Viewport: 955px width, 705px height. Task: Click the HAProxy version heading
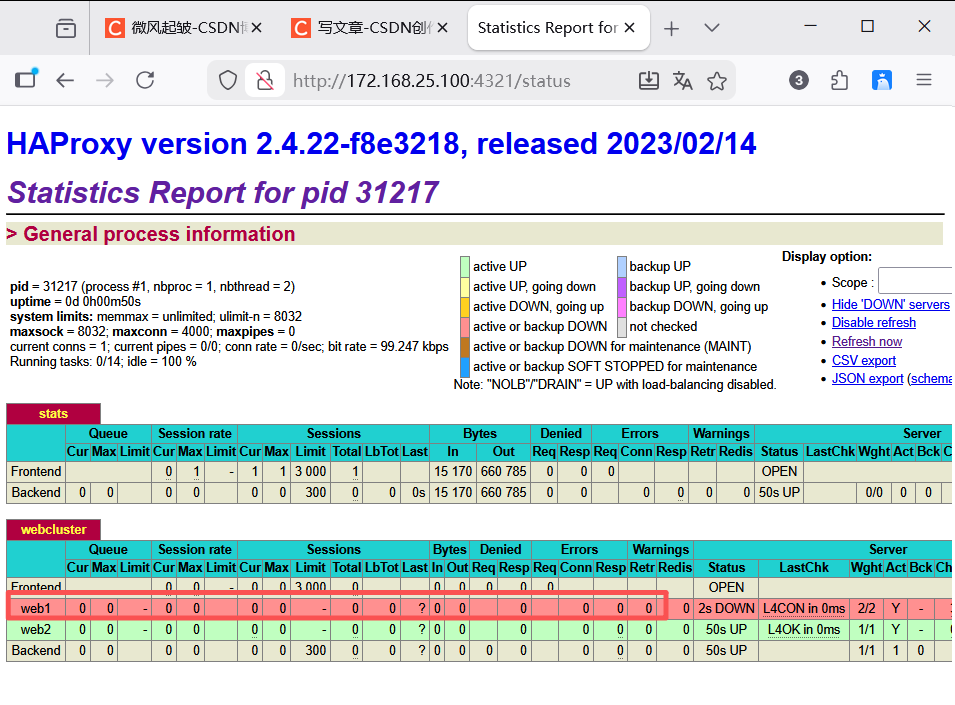click(x=381, y=144)
